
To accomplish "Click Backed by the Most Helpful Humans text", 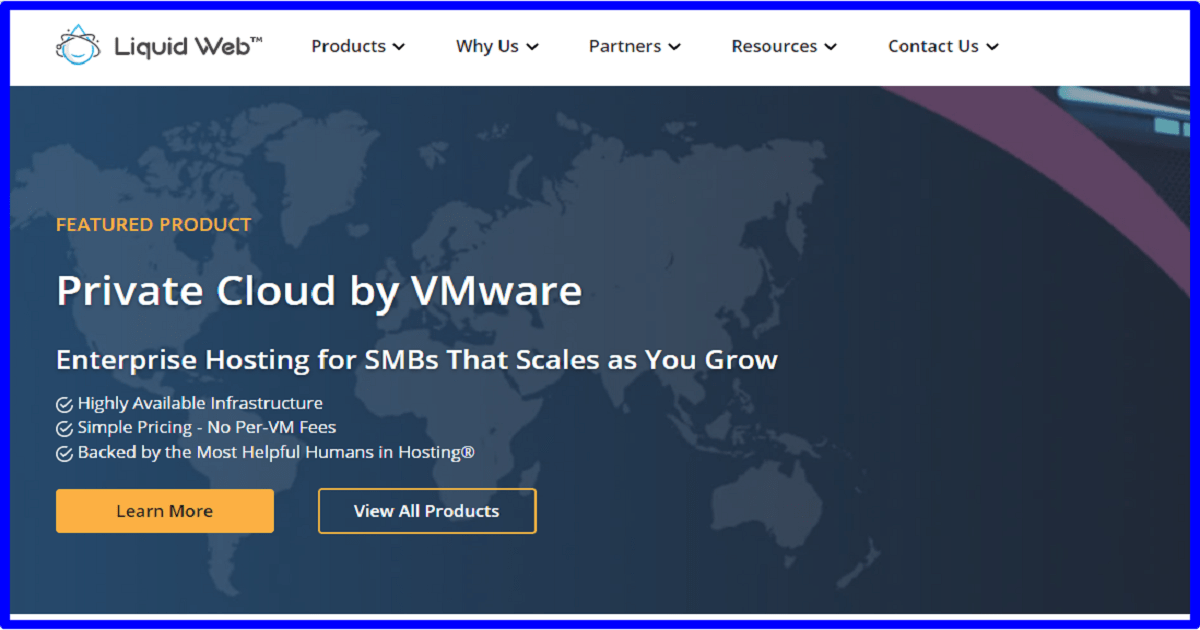I will click(x=276, y=452).
